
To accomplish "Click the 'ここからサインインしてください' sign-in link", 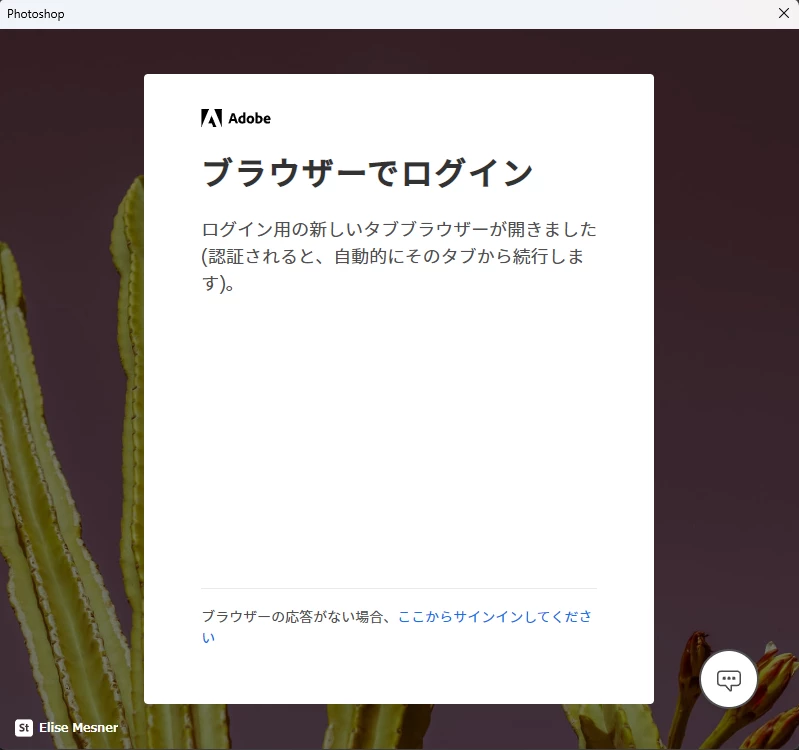I will [x=494, y=617].
